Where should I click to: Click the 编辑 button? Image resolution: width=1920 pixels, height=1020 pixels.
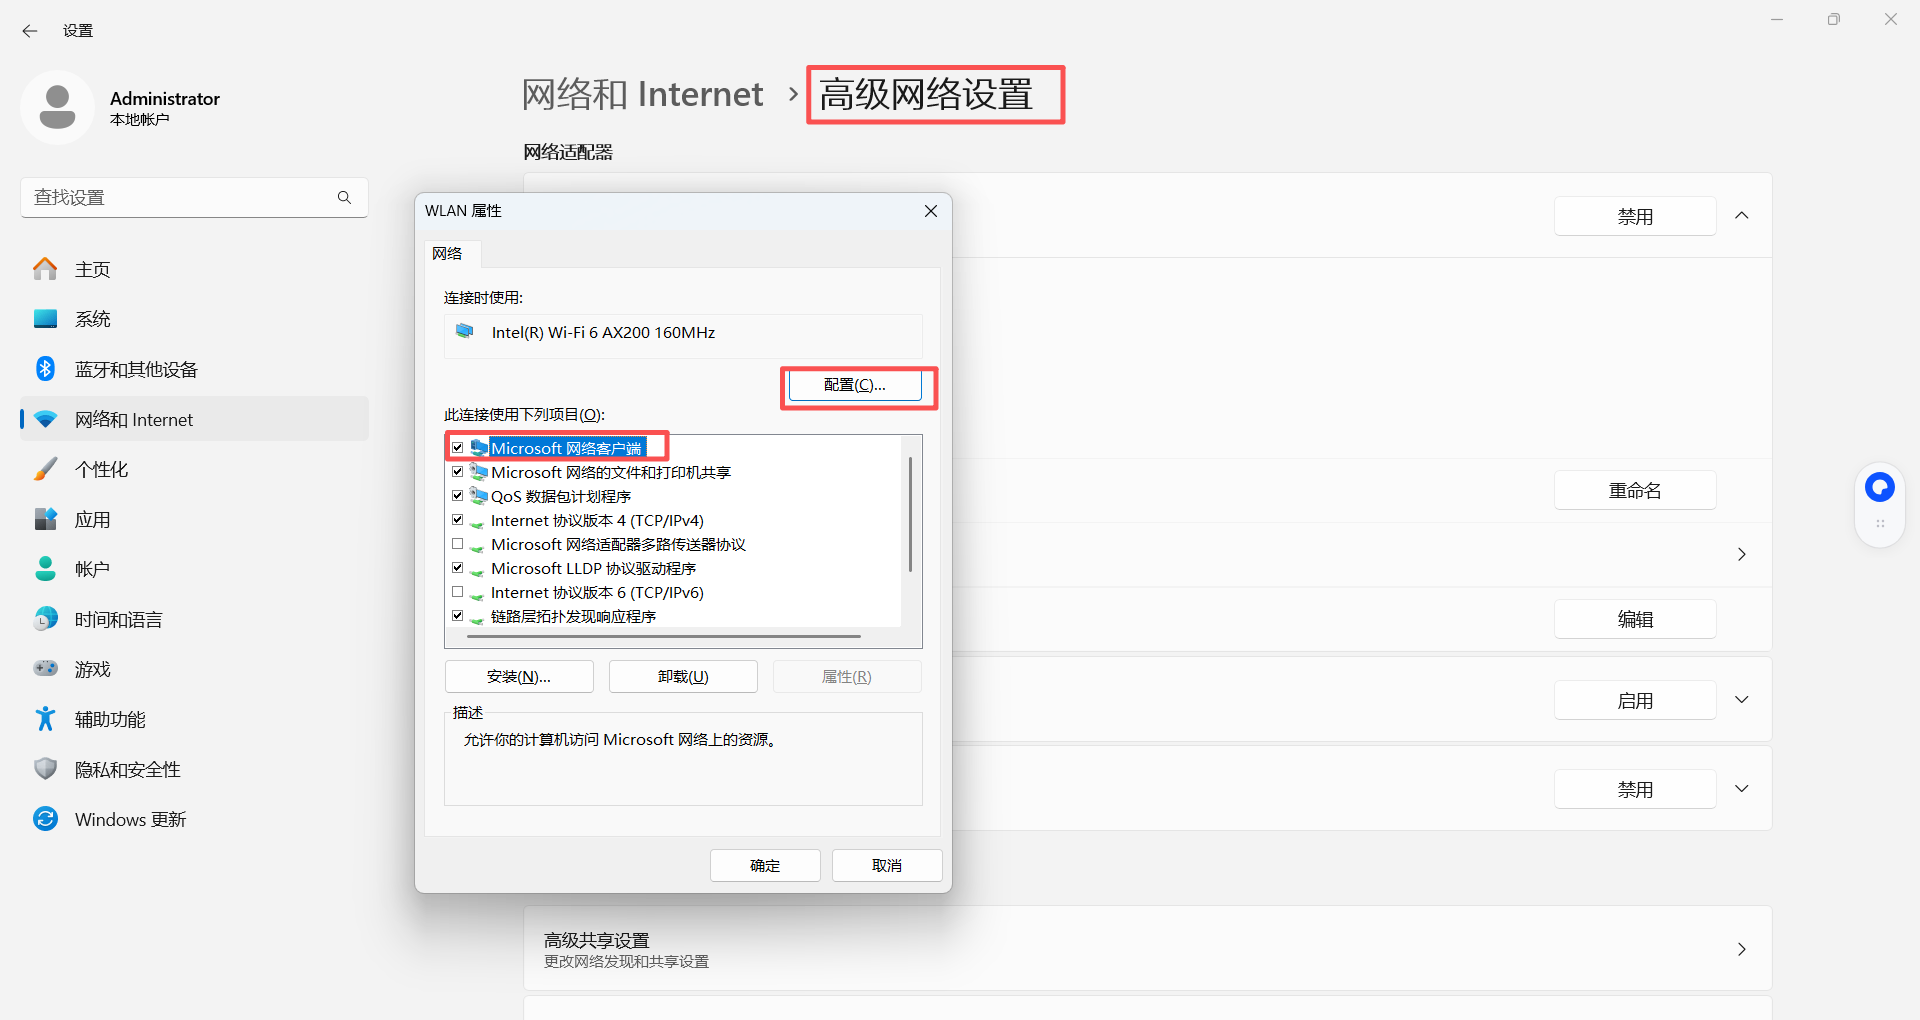(x=1635, y=619)
